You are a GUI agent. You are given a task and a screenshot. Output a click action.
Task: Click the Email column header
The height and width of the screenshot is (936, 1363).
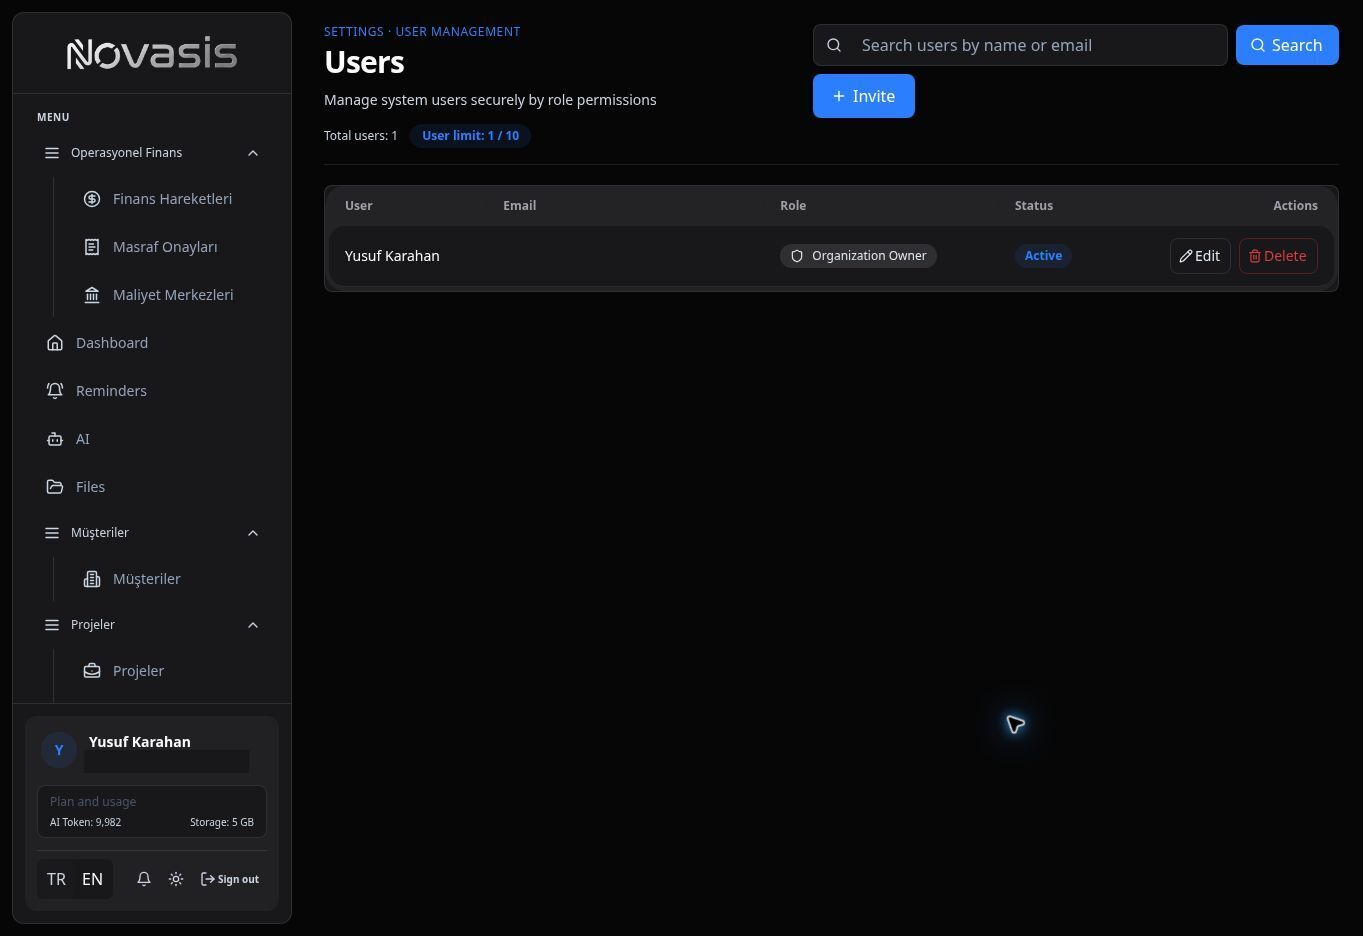point(519,205)
